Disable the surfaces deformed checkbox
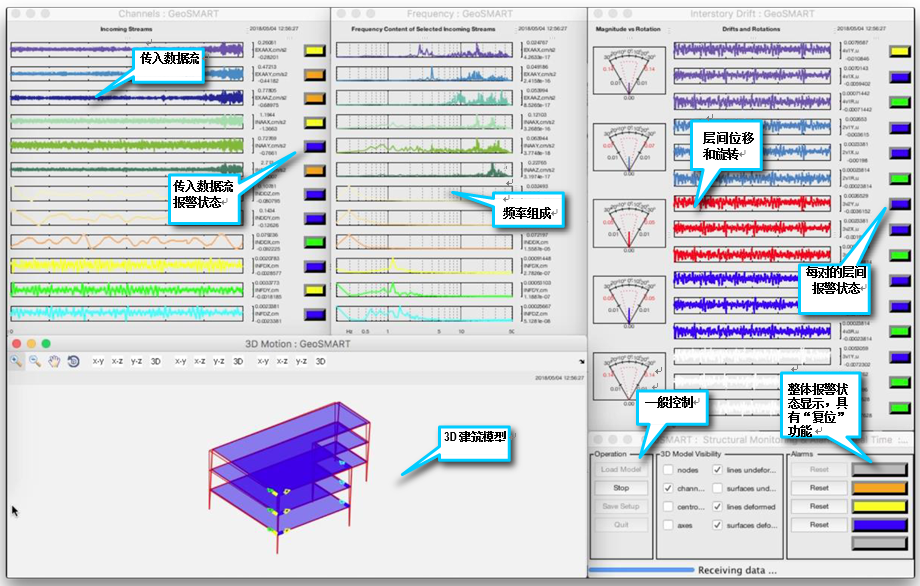This screenshot has height=586, width=920. 718,524
